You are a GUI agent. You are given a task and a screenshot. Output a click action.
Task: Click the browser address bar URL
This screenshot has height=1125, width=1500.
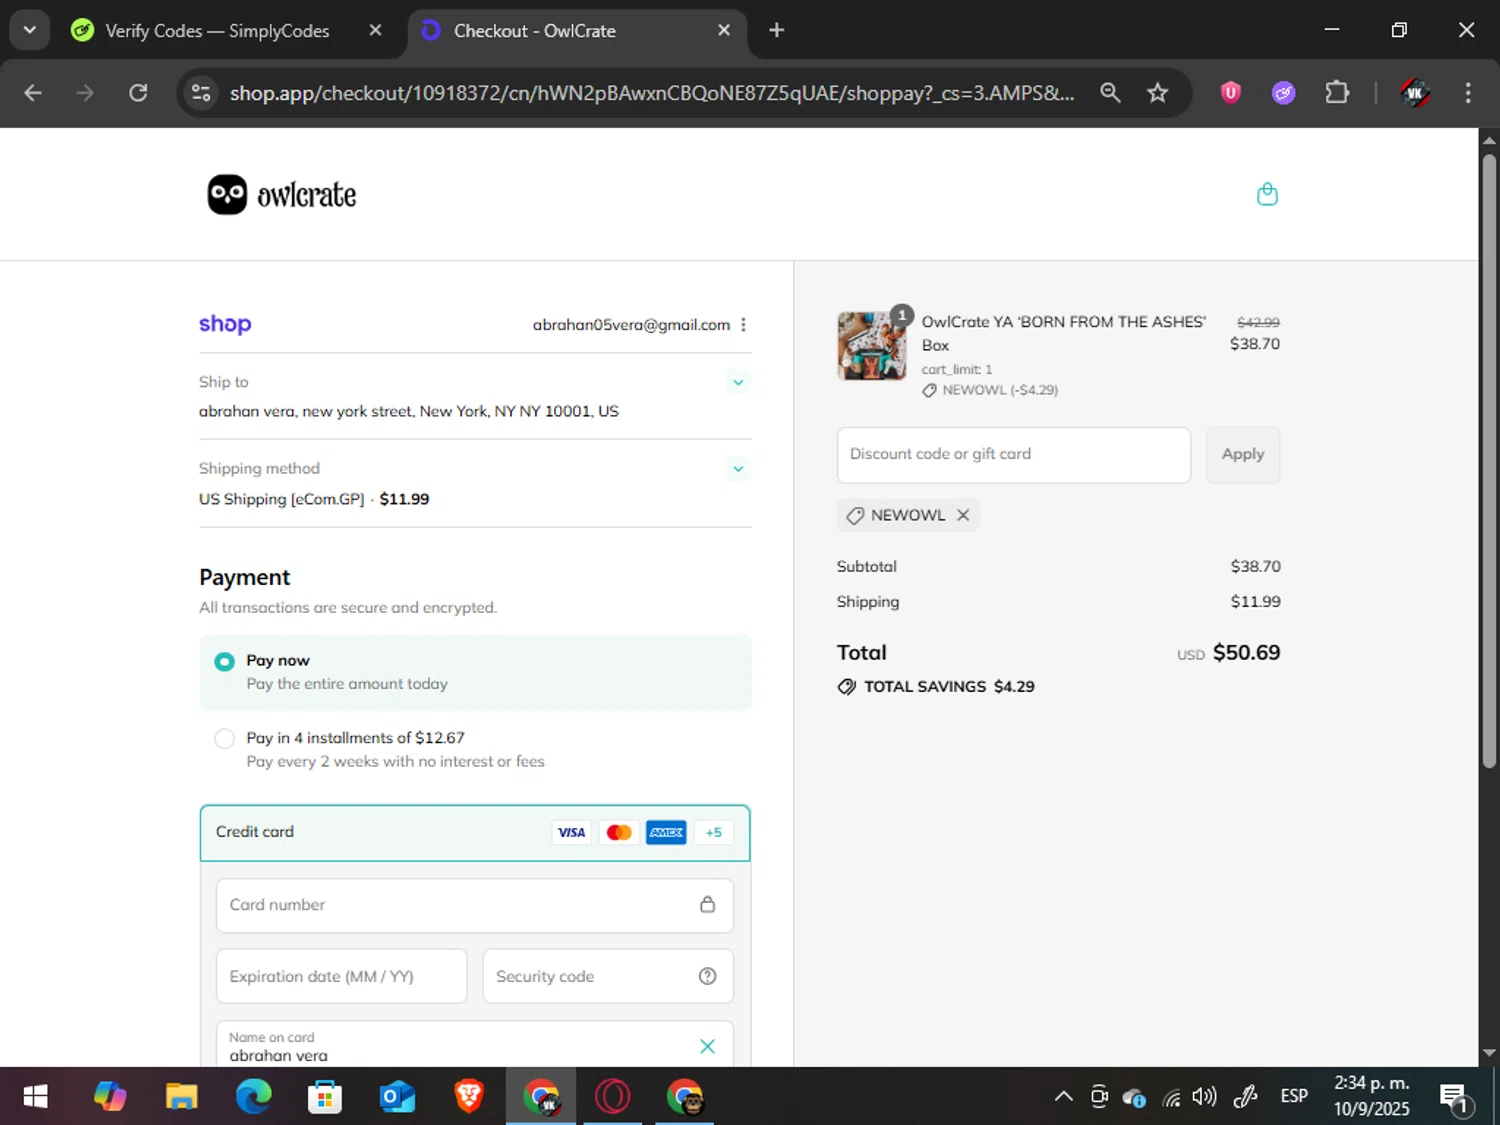[652, 93]
